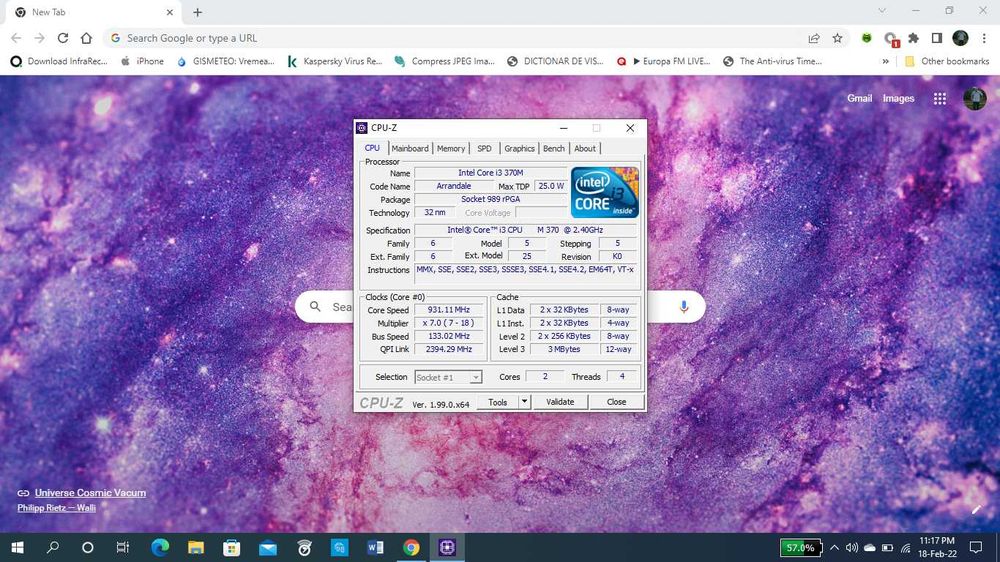Open the Europa FM LIVE bookmark
Screen dimensions: 1000x562
(663, 61)
